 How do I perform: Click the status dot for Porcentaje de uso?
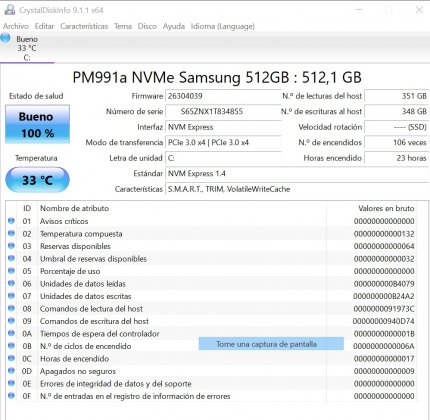[11, 271]
